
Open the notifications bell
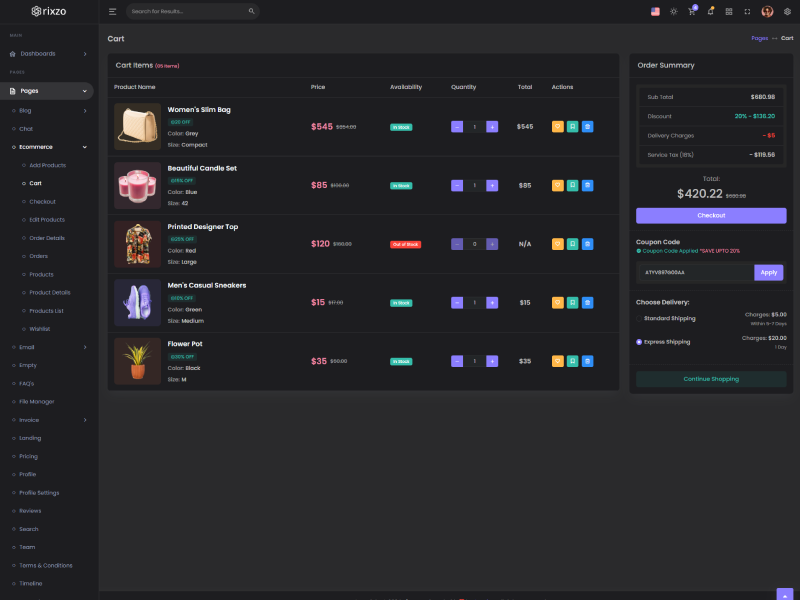click(710, 12)
